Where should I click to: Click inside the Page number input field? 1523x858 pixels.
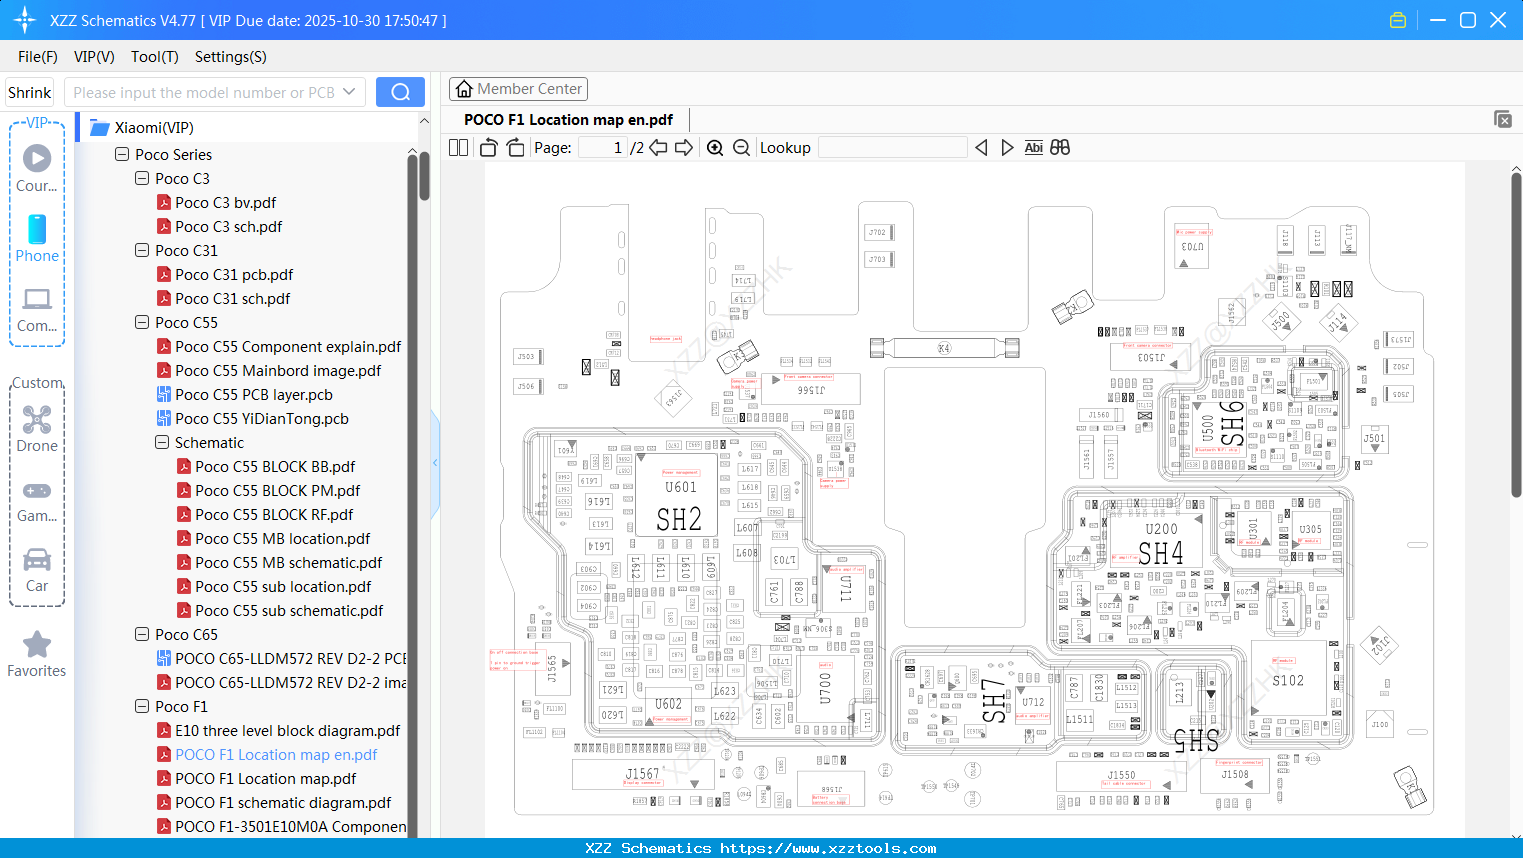[x=607, y=147]
